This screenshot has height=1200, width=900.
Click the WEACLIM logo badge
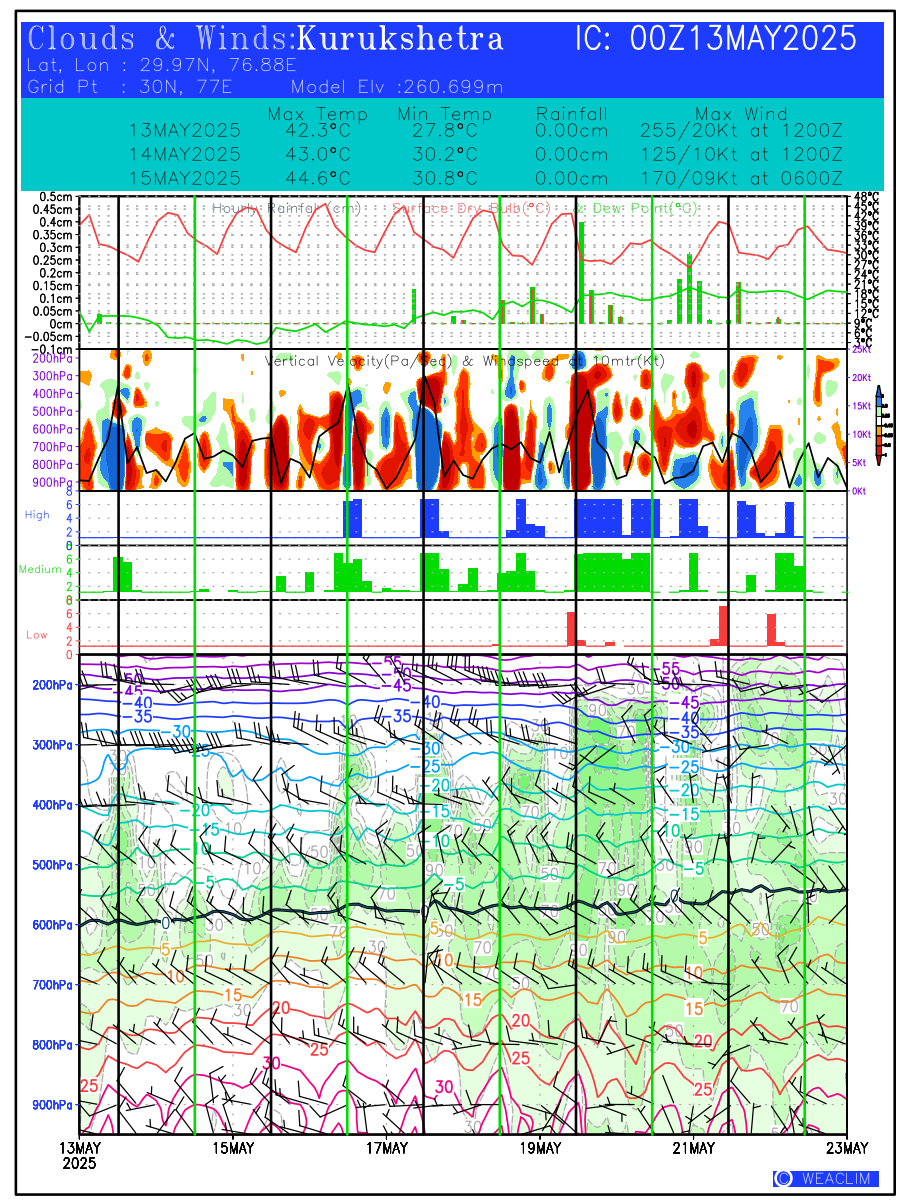click(x=826, y=1178)
